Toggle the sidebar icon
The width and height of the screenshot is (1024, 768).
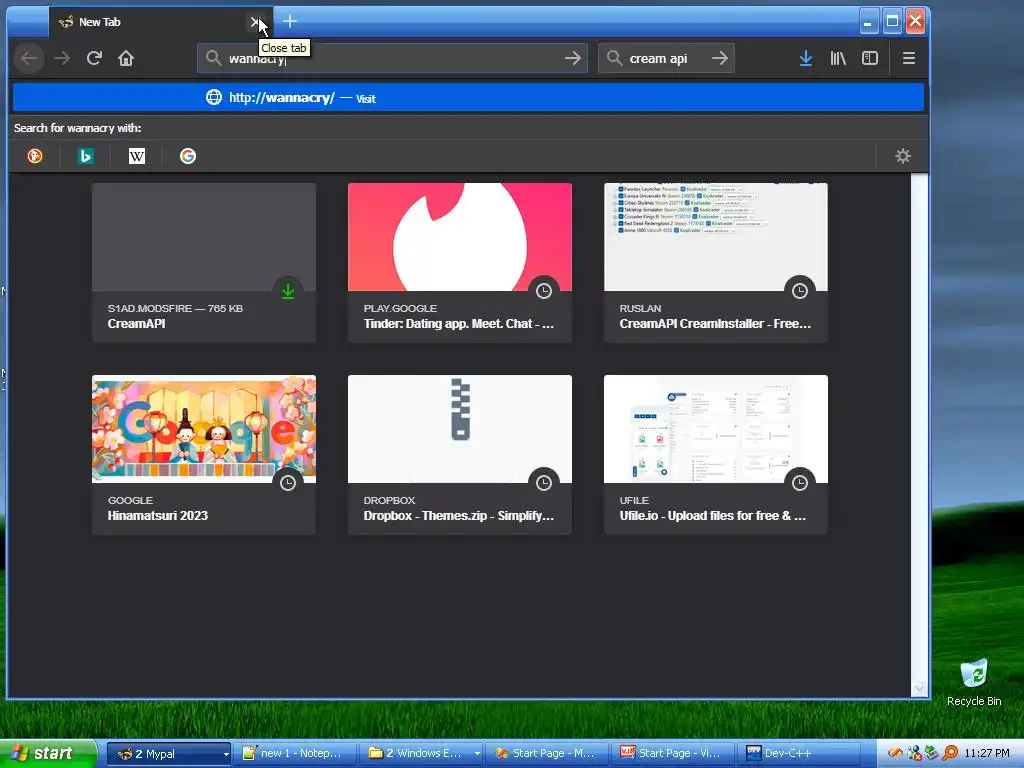pyautogui.click(x=870, y=59)
